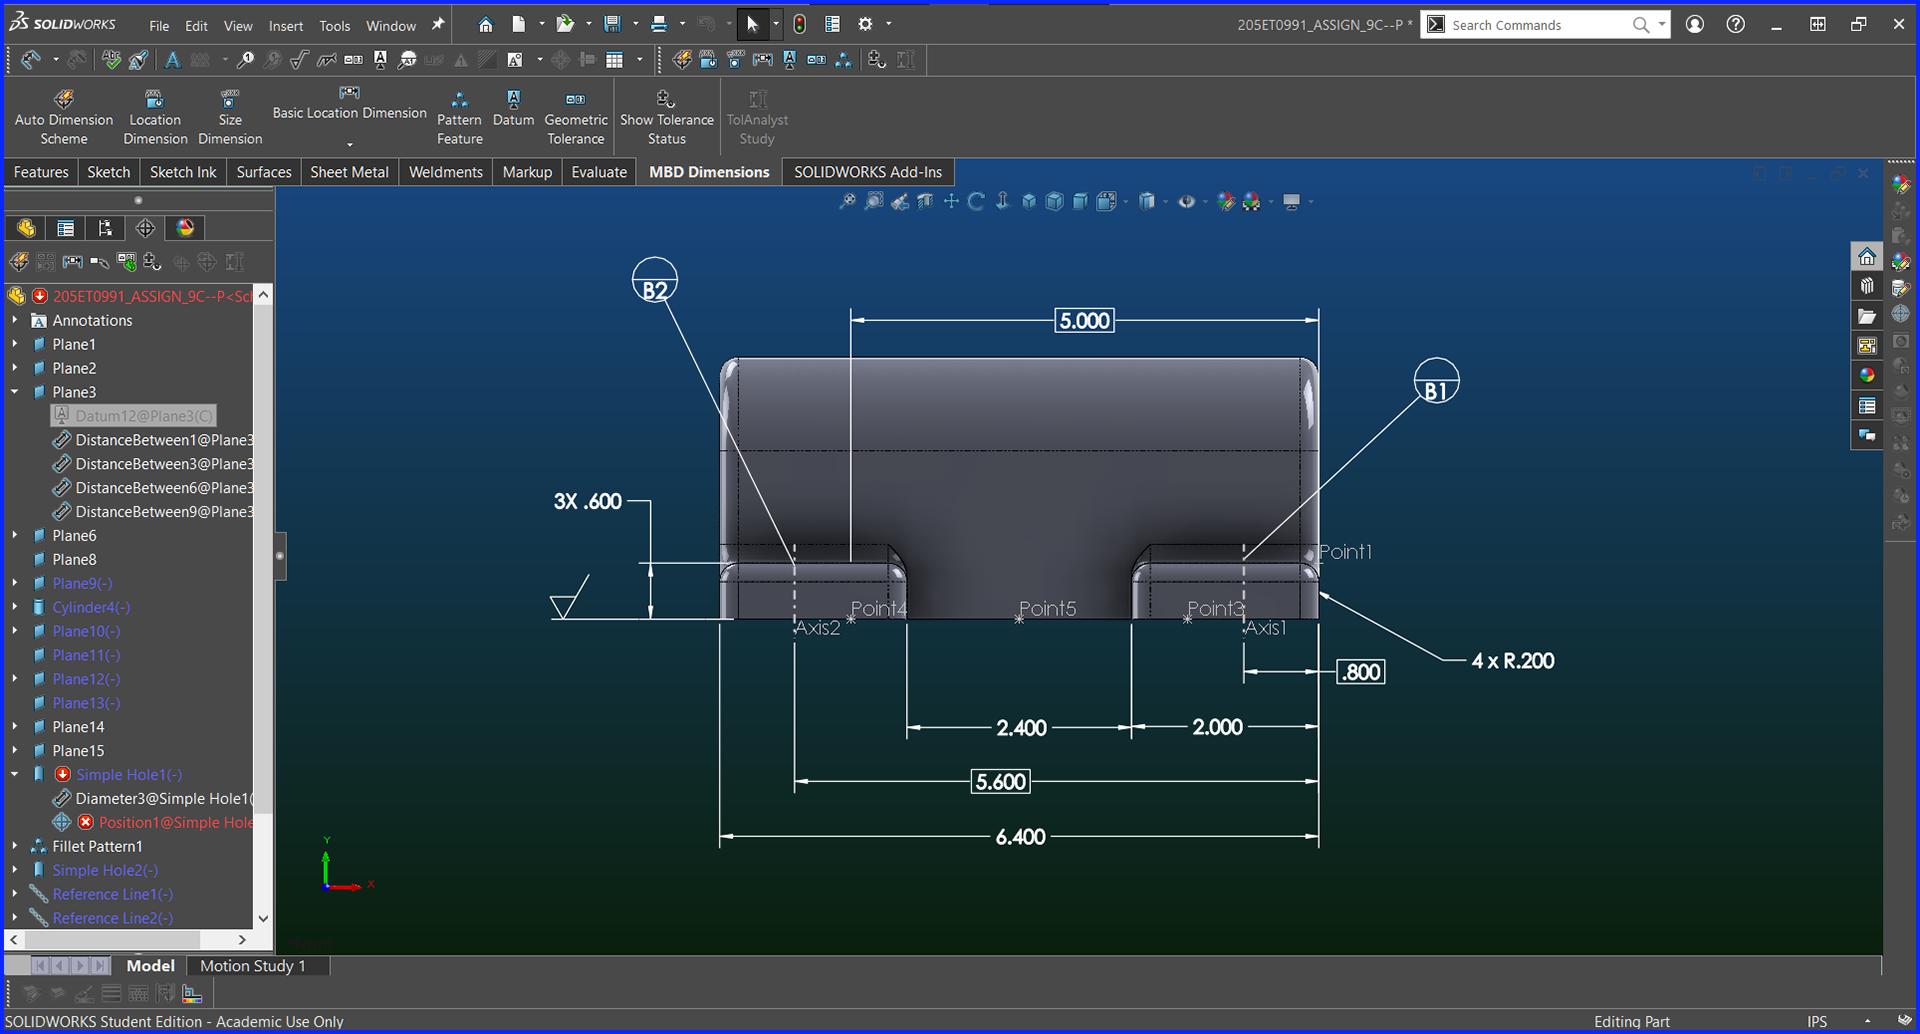Open Geometric Tolerance tool
This screenshot has width=1920, height=1034.
576,118
